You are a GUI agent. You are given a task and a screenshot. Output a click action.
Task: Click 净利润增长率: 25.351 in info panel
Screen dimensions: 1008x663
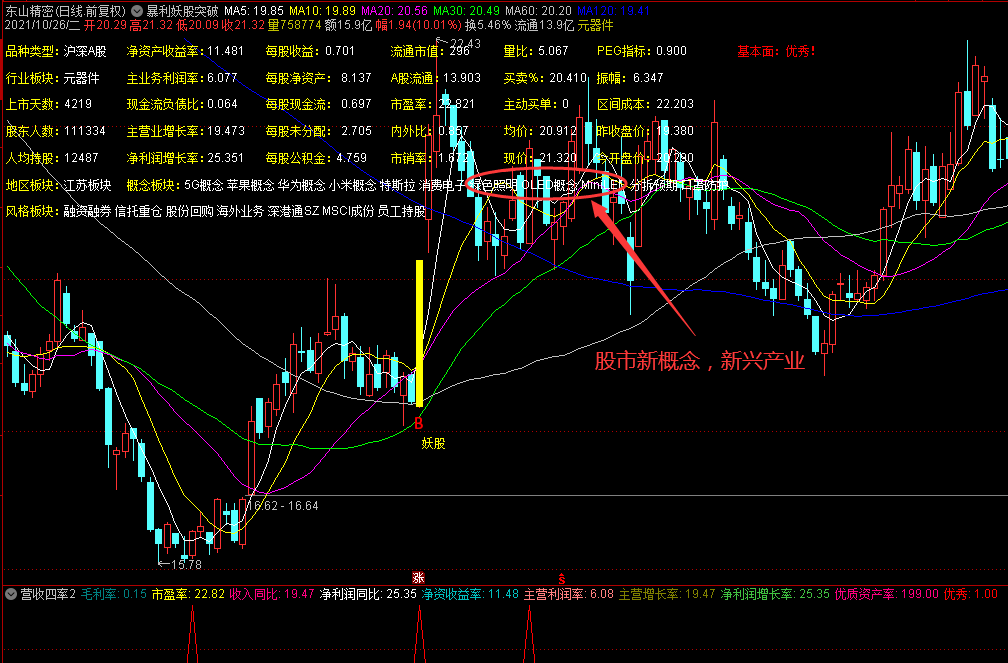pos(185,158)
